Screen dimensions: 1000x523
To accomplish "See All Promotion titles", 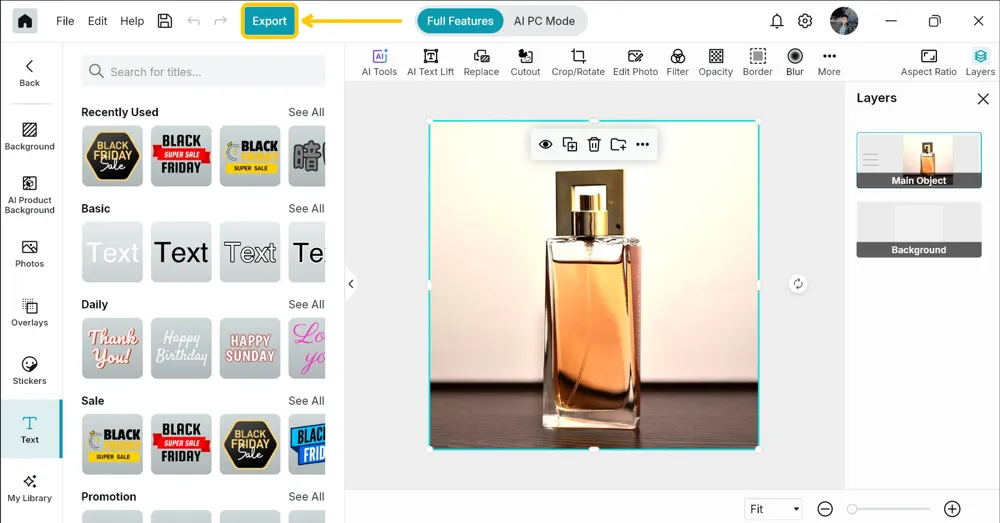I will click(306, 496).
